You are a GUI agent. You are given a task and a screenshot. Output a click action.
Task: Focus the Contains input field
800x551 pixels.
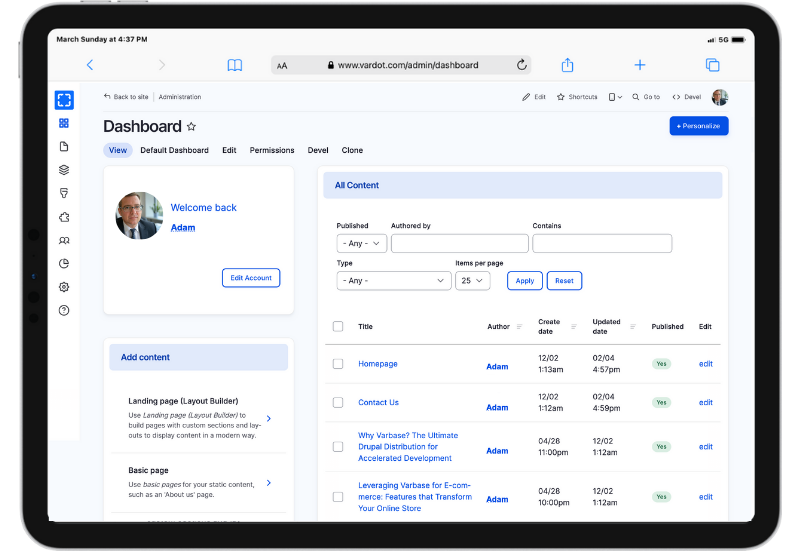(x=602, y=243)
